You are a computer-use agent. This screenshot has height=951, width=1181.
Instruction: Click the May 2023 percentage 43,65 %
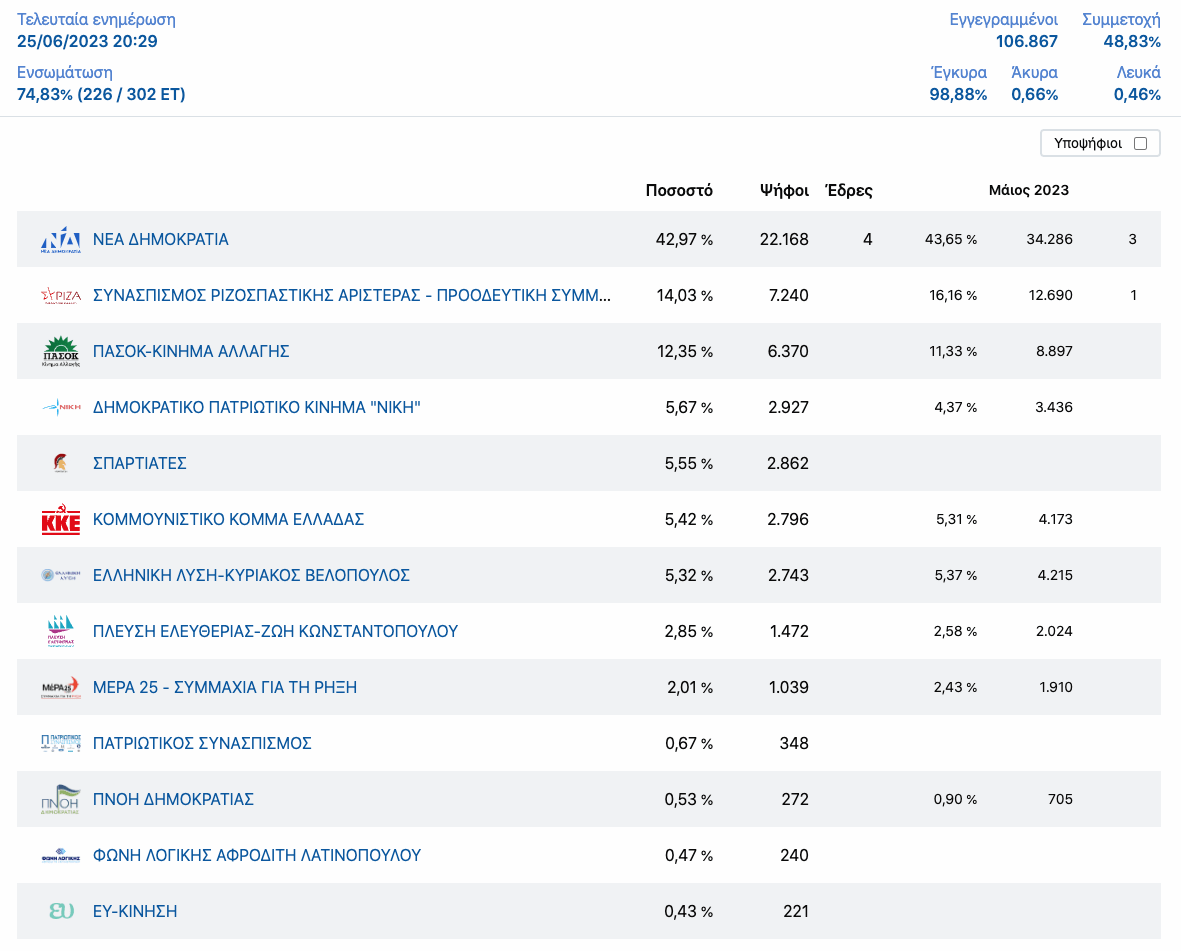(x=951, y=239)
